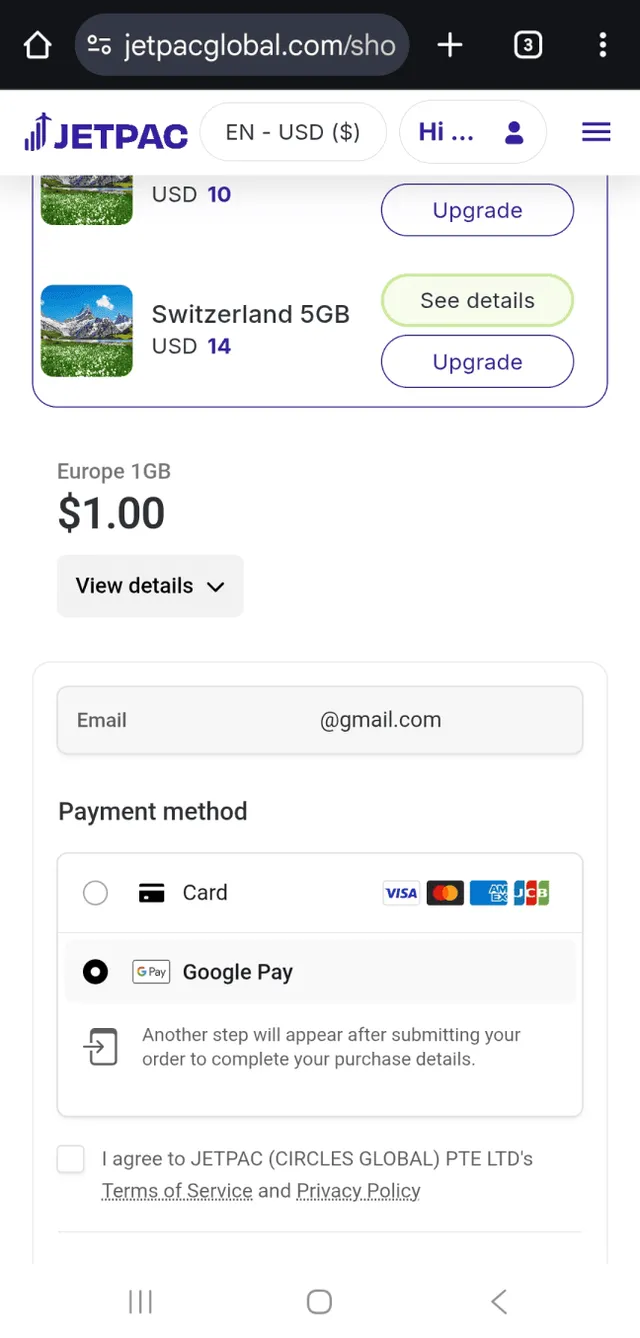The height and width of the screenshot is (1338, 640).
Task: Click See details for Switzerland 5GB
Action: (477, 300)
